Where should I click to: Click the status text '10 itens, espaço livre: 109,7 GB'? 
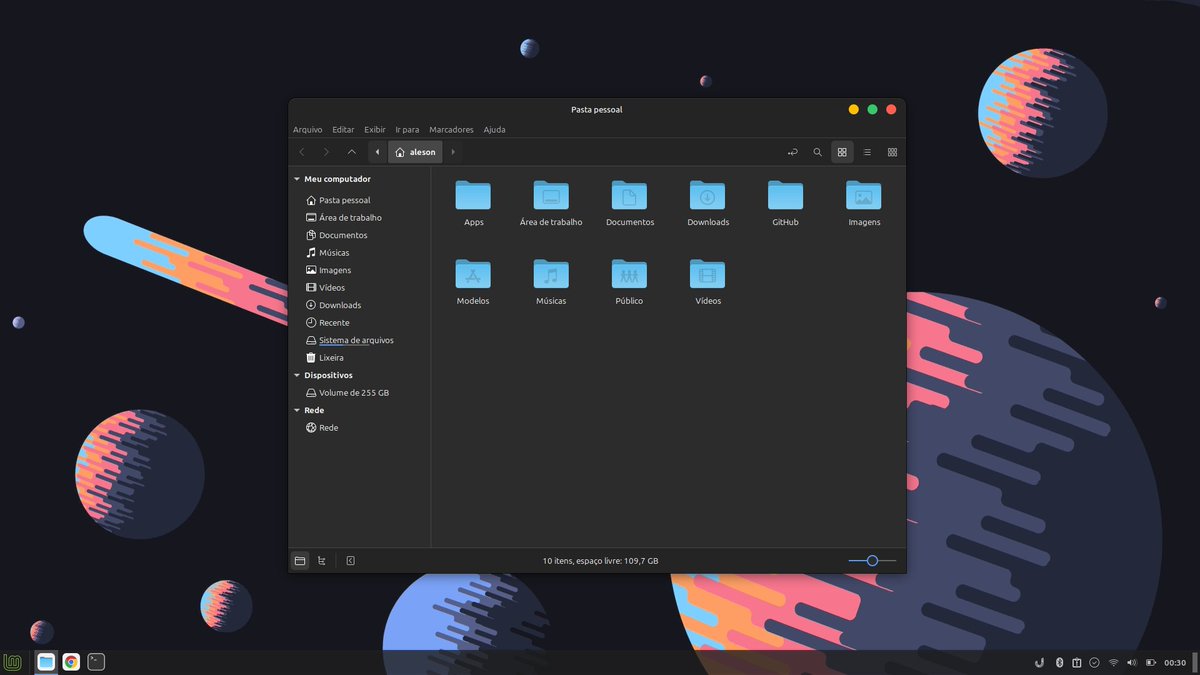(600, 561)
